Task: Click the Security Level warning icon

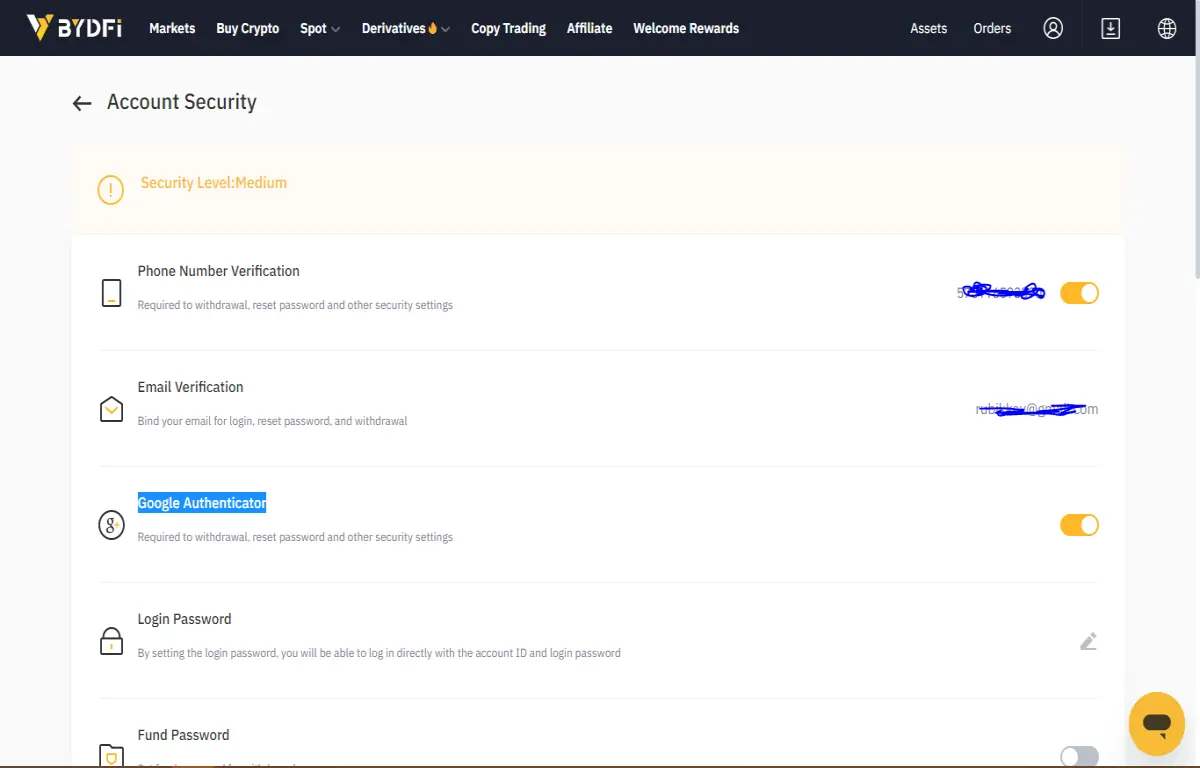Action: point(110,189)
